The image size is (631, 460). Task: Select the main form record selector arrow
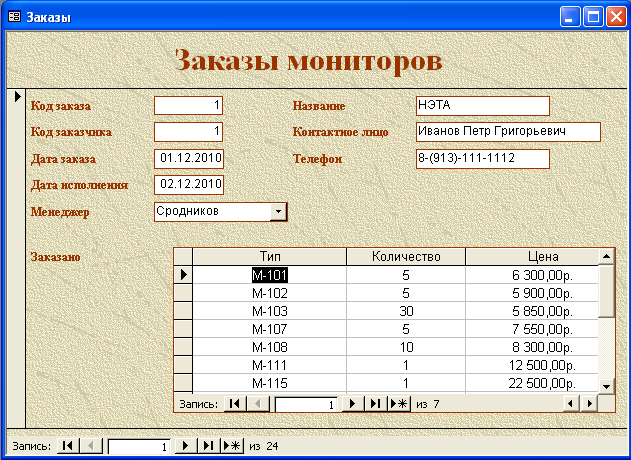click(x=17, y=97)
